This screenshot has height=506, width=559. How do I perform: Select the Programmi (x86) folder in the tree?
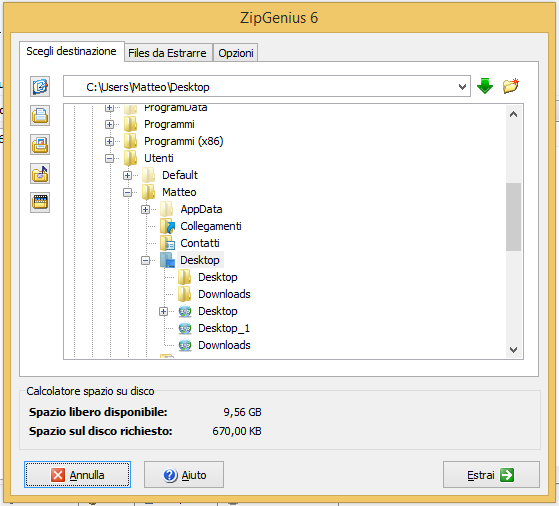click(184, 142)
